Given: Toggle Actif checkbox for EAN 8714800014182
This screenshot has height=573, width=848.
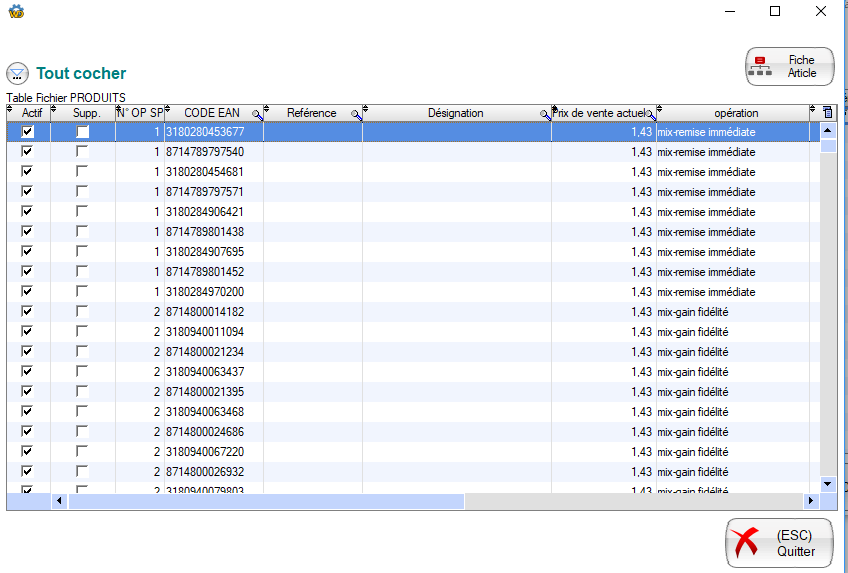Looking at the screenshot, I should click(x=28, y=312).
